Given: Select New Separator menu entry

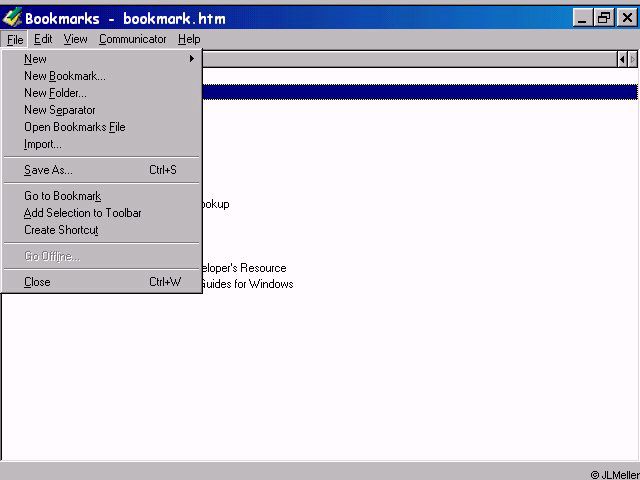Looking at the screenshot, I should pyautogui.click(x=102, y=110).
